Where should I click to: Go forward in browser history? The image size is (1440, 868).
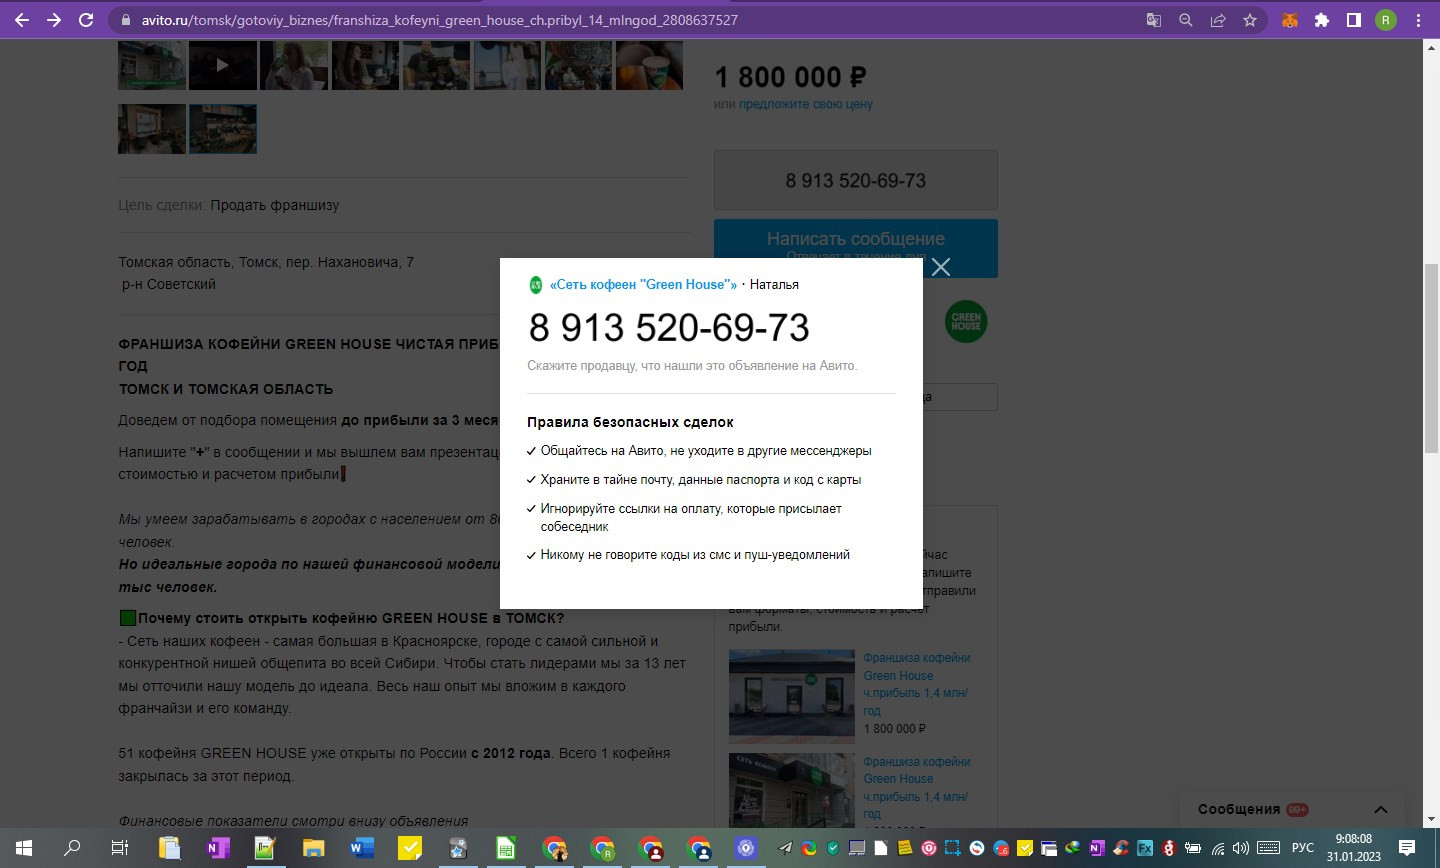click(54, 20)
